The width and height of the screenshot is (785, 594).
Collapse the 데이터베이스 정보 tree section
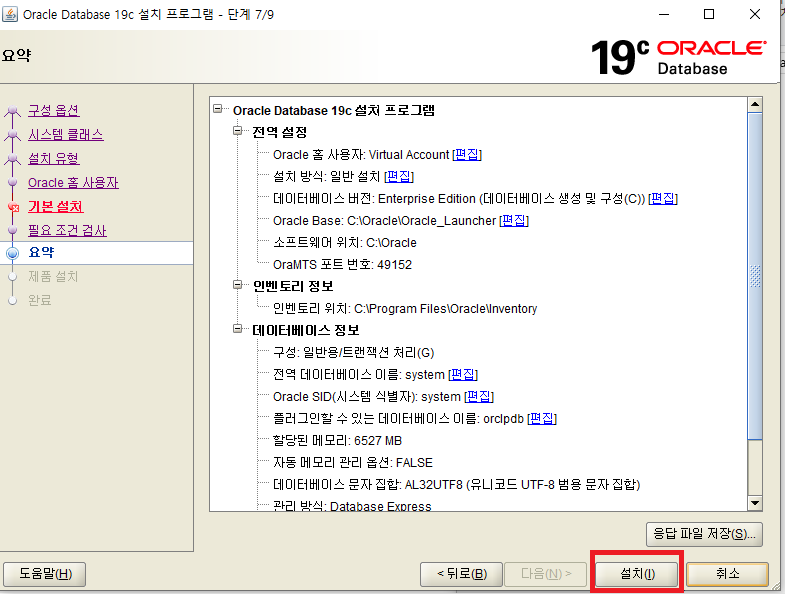point(237,329)
